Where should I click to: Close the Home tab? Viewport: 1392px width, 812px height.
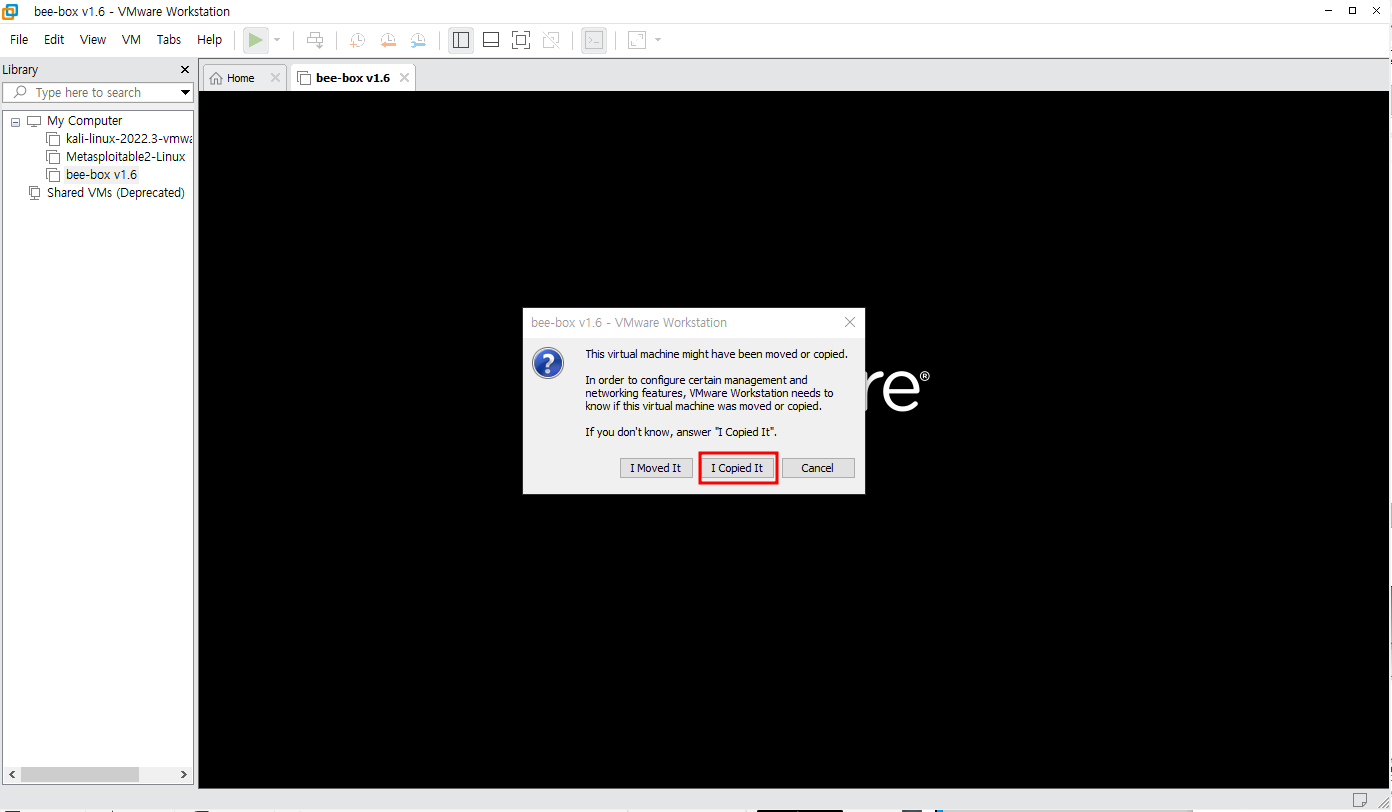tap(275, 78)
